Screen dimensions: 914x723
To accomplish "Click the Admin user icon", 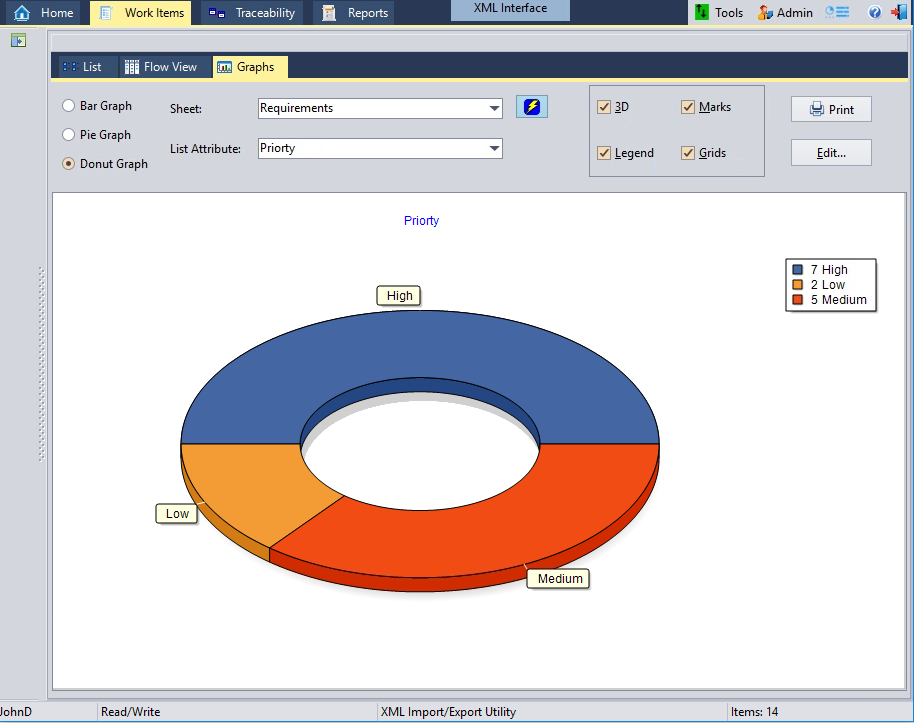I will tap(764, 12).
